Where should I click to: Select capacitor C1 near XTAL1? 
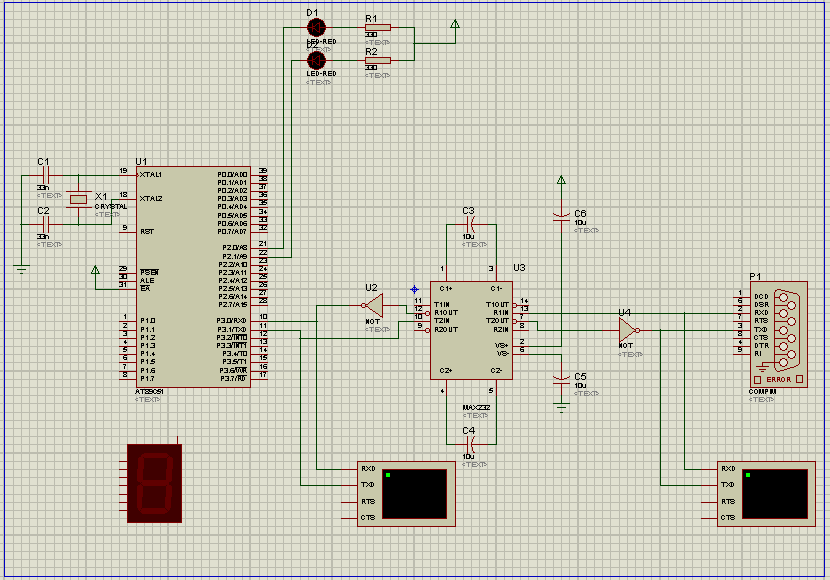click(x=44, y=176)
